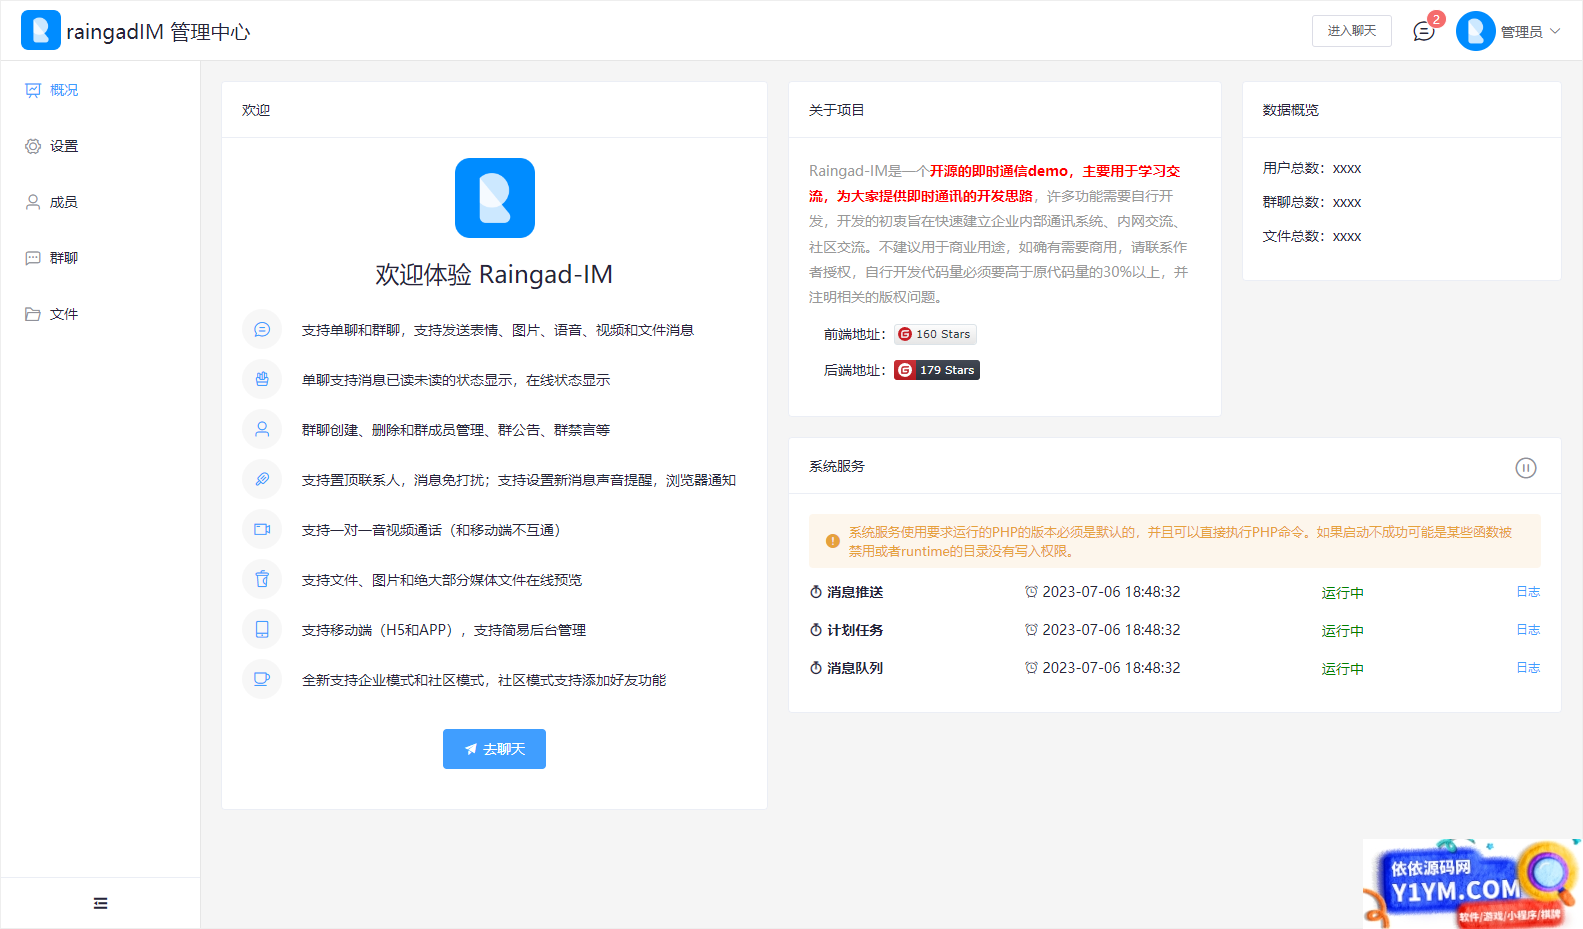Click the 文件总数 value
Viewport: 1583px width, 929px height.
(1347, 236)
